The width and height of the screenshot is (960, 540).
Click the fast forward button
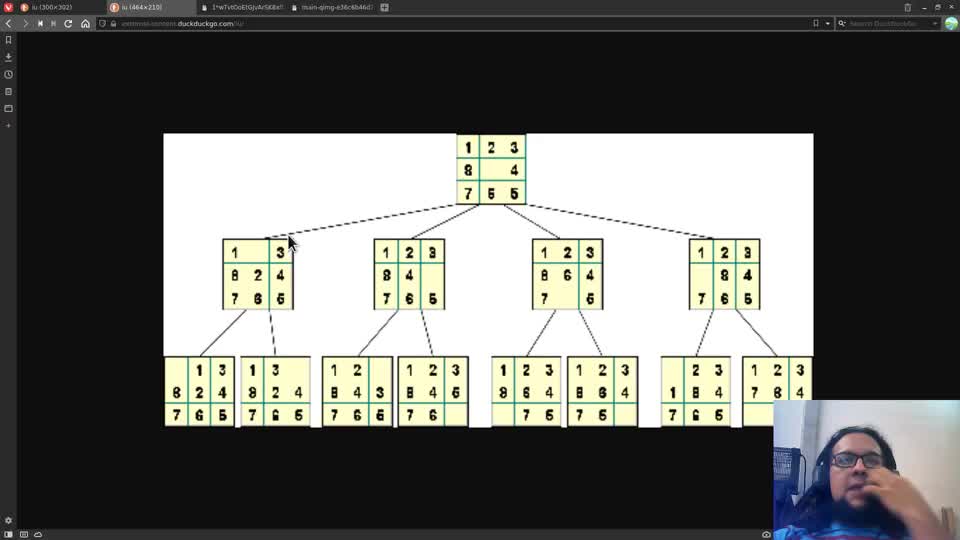[54, 23]
